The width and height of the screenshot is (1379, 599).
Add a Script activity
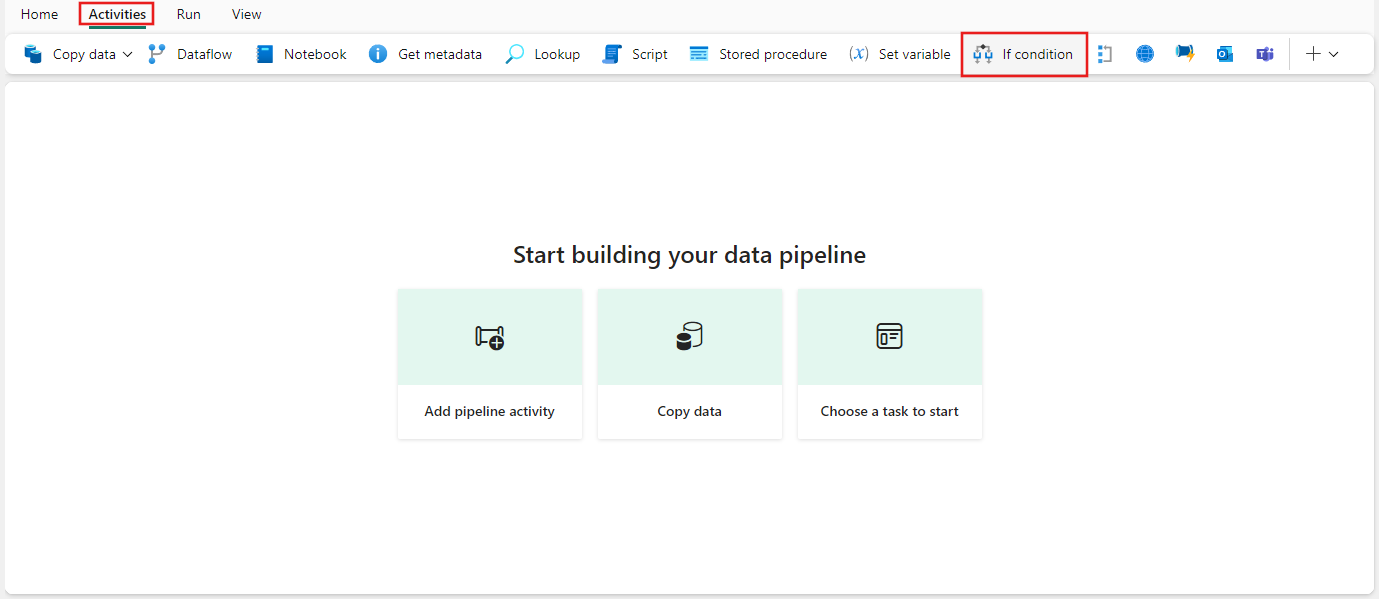click(x=635, y=54)
